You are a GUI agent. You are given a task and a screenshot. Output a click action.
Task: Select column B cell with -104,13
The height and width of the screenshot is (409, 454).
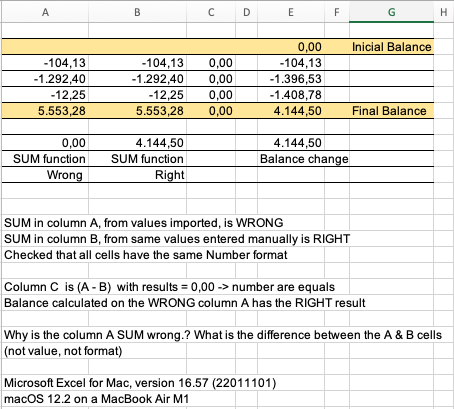(137, 63)
